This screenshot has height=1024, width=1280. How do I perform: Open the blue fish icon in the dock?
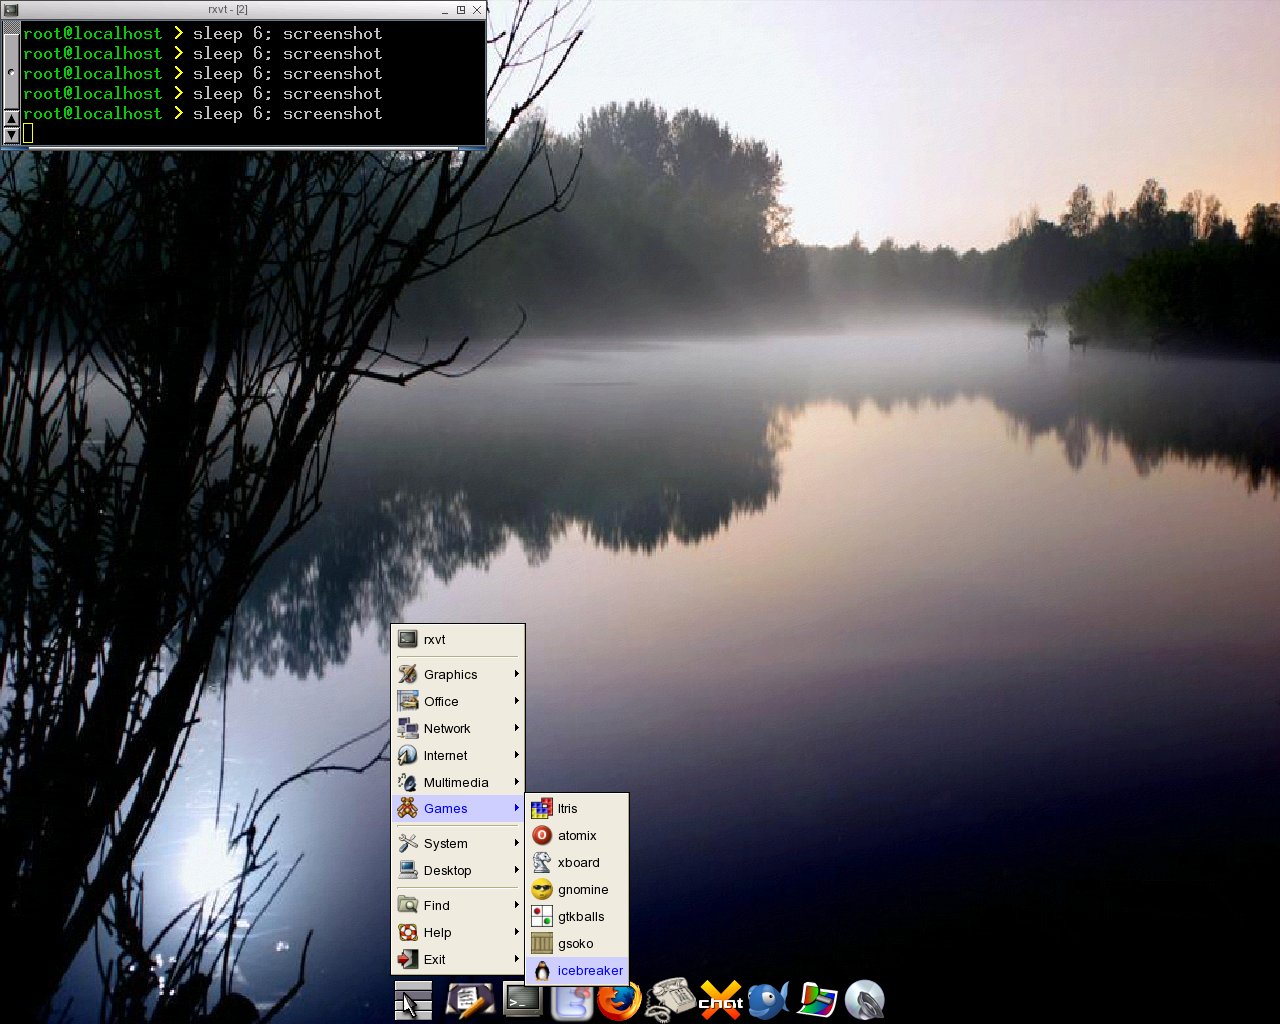[768, 999]
